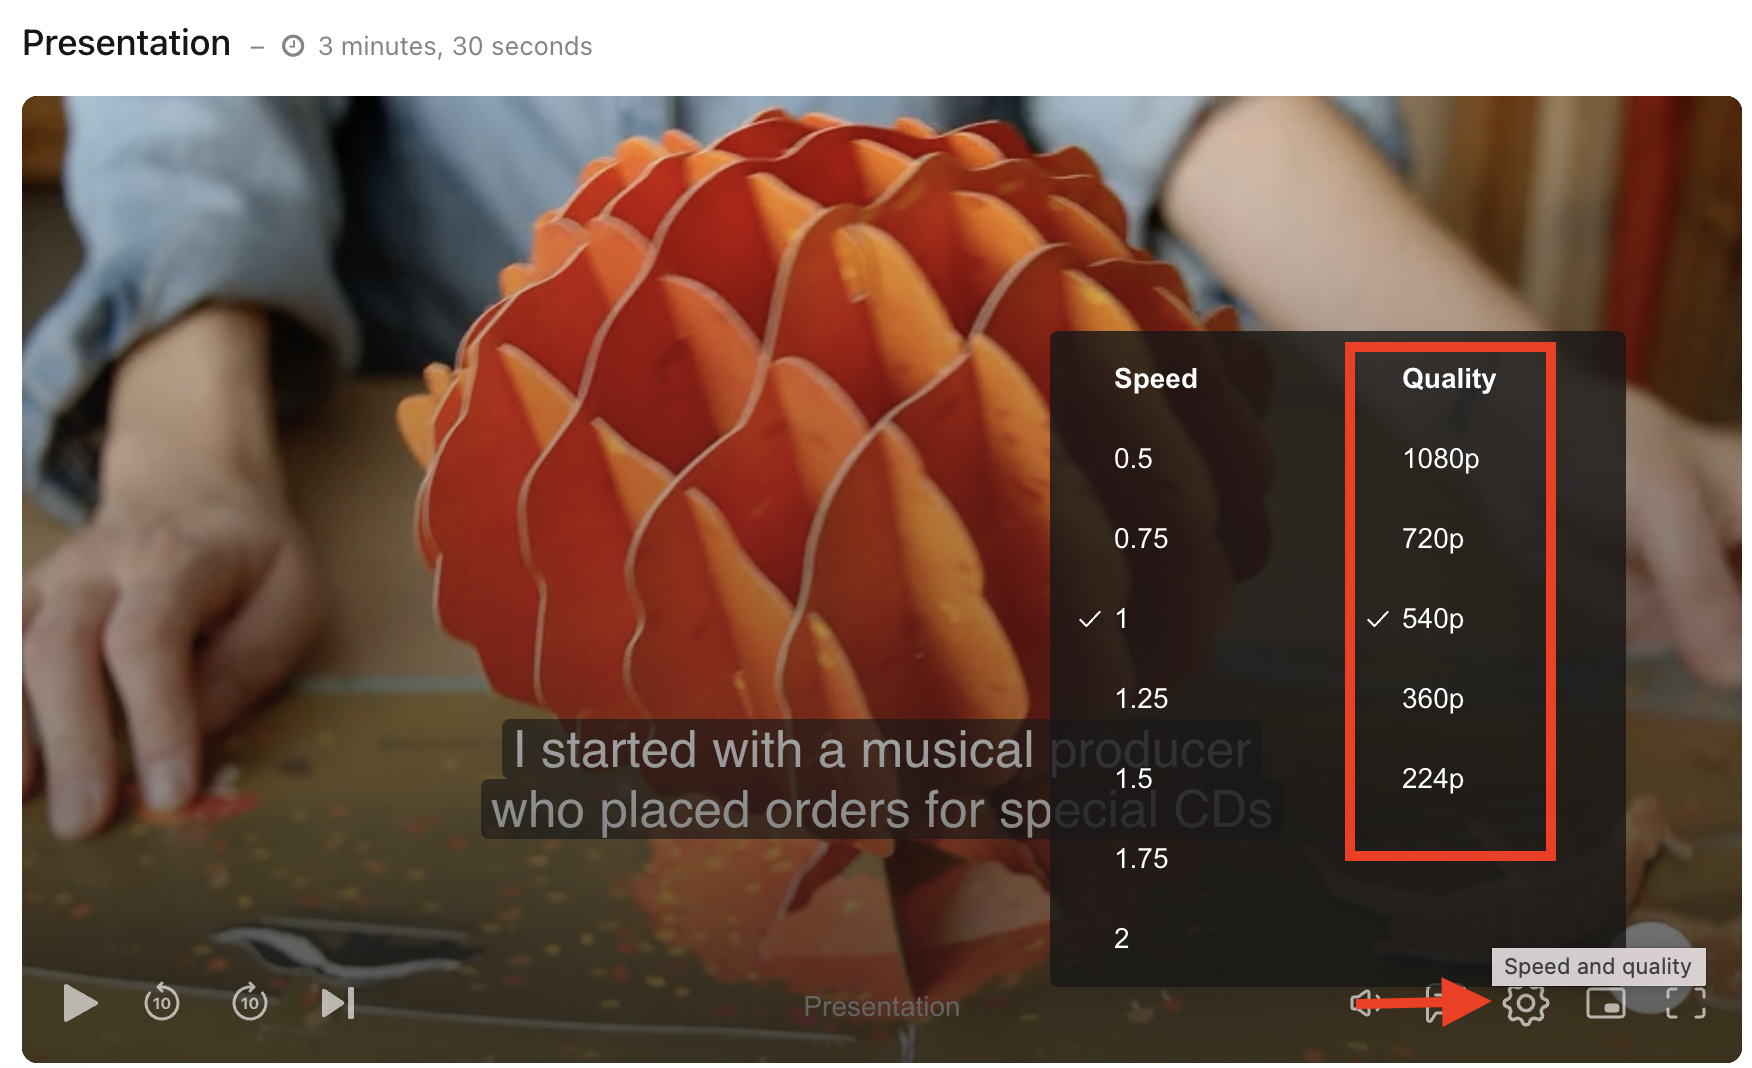The width and height of the screenshot is (1752, 1068).
Task: Pick the lowest 224p quality
Action: pyautogui.click(x=1432, y=778)
